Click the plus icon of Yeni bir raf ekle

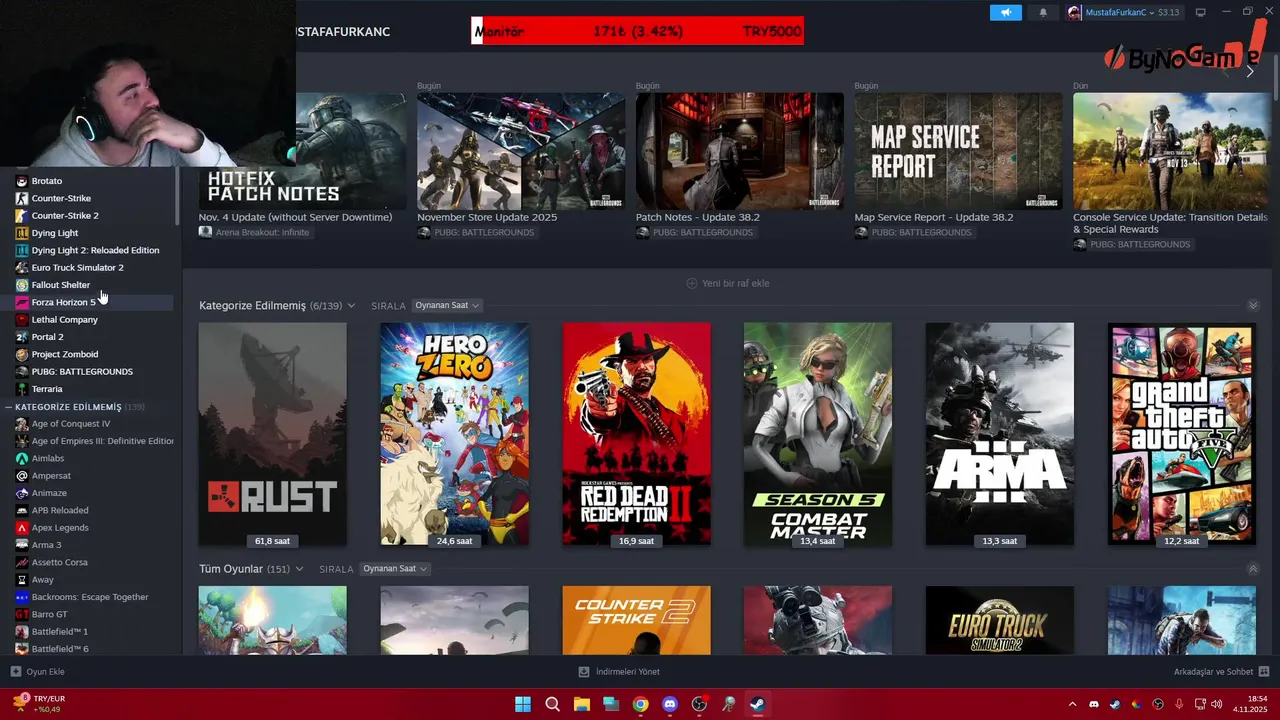[x=691, y=283]
